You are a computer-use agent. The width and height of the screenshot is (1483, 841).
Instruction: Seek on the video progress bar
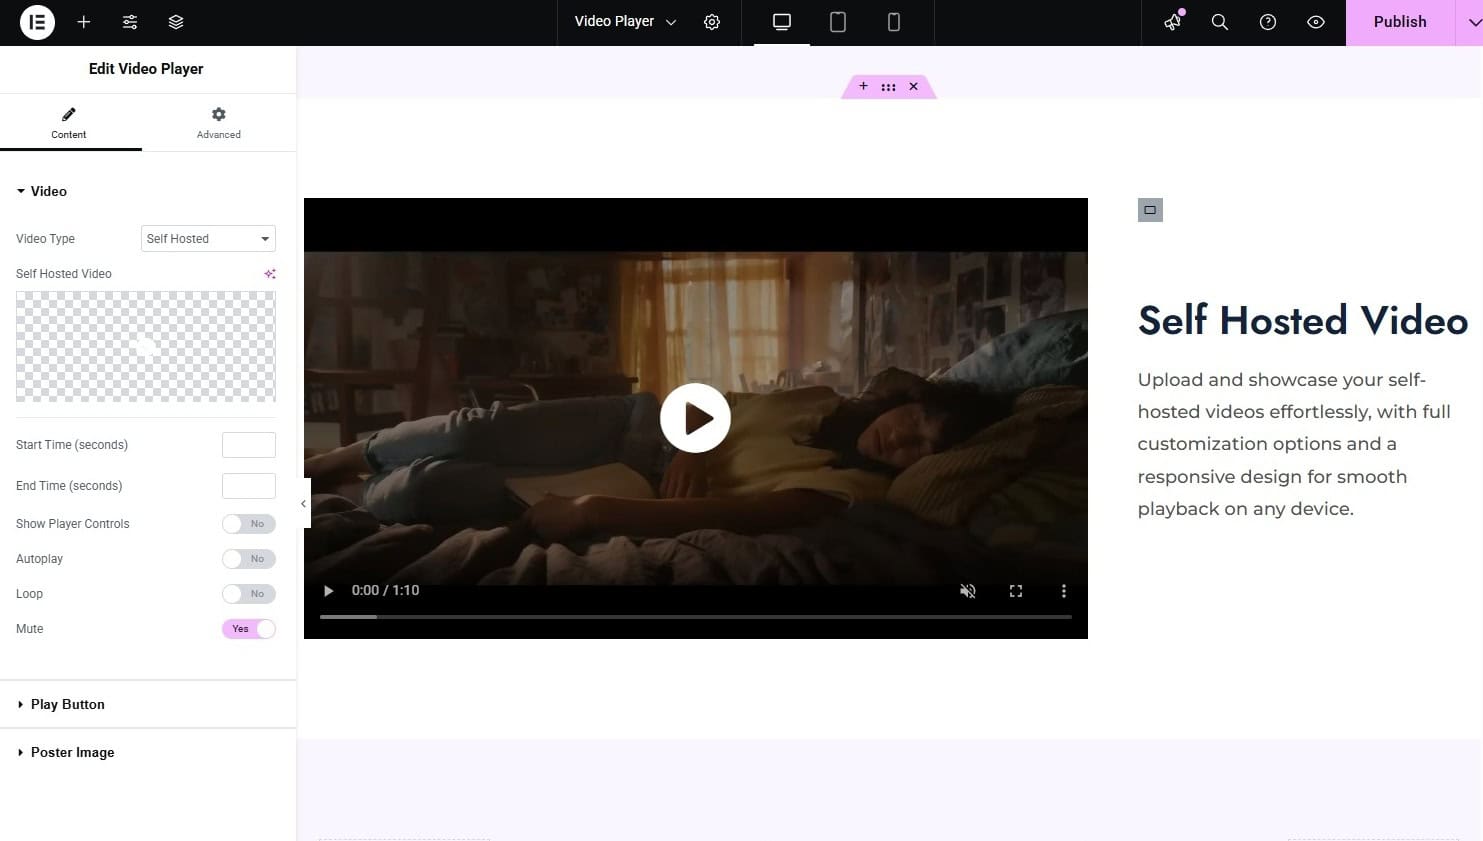[696, 617]
